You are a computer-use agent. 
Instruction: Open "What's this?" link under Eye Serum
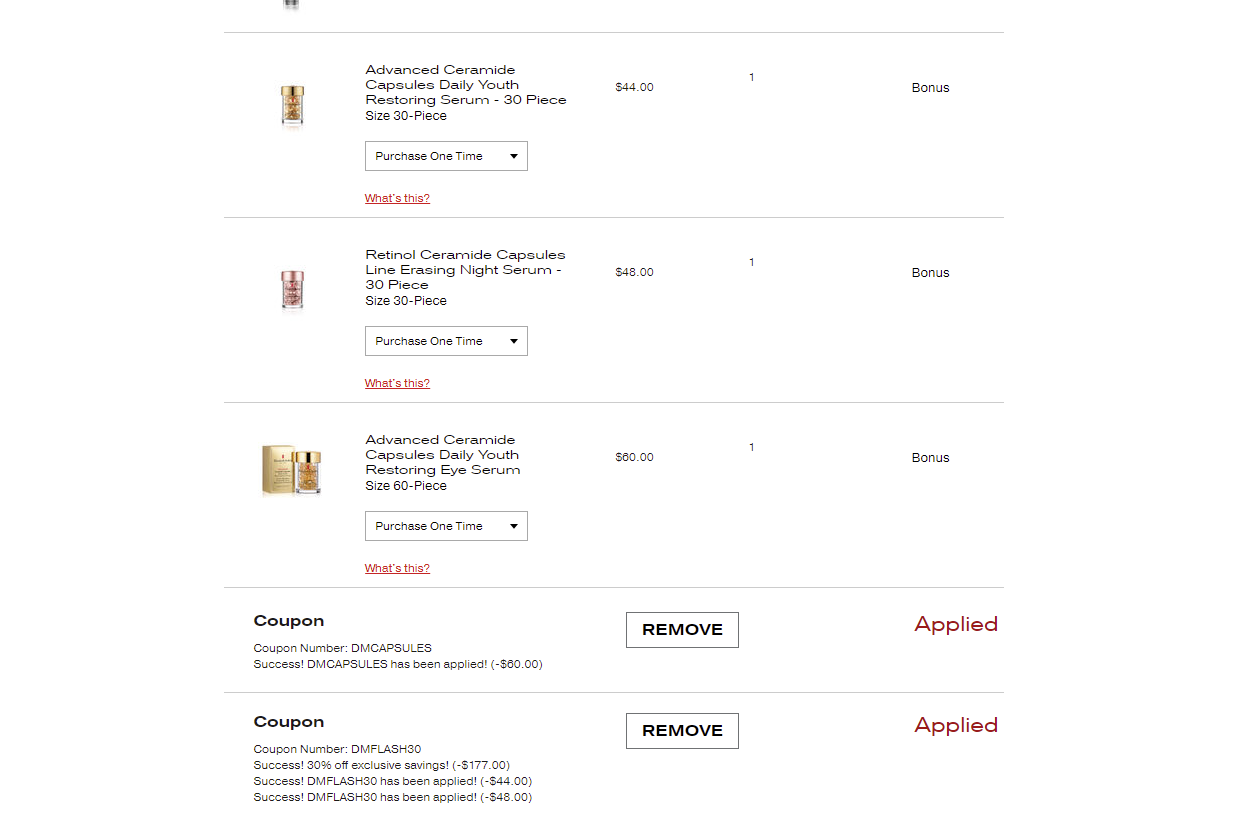click(397, 568)
